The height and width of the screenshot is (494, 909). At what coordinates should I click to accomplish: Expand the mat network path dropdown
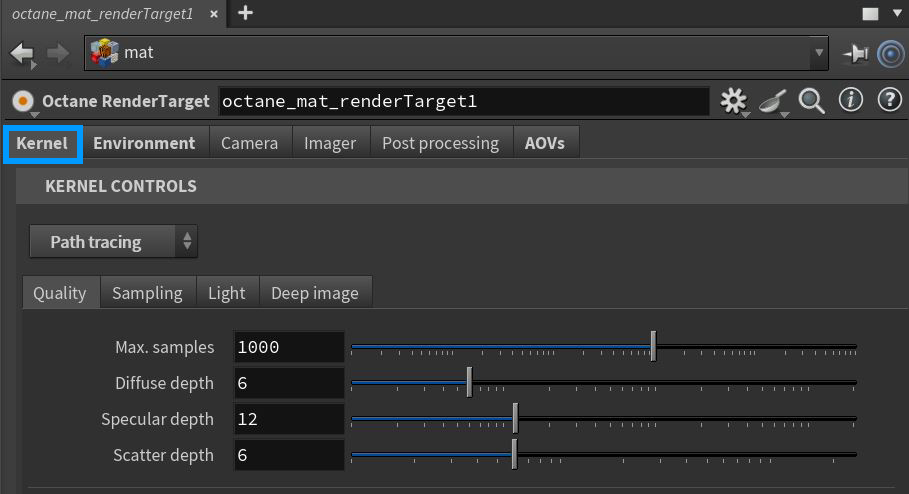point(820,53)
